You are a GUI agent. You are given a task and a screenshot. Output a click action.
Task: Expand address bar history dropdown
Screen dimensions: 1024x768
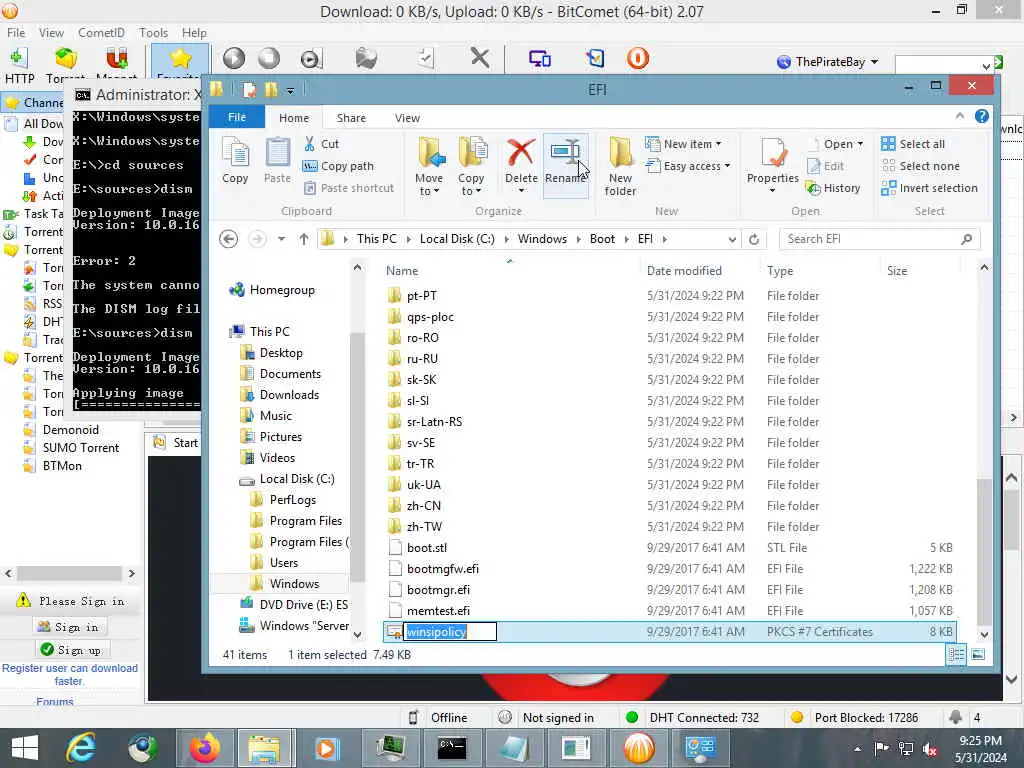(x=732, y=239)
